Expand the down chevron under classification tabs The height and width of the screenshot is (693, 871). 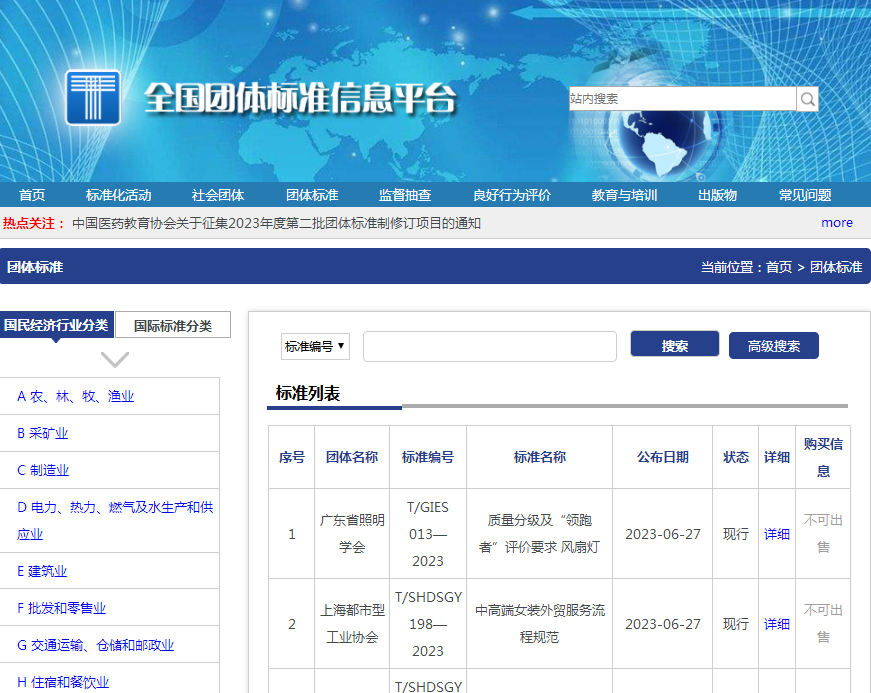coord(115,359)
